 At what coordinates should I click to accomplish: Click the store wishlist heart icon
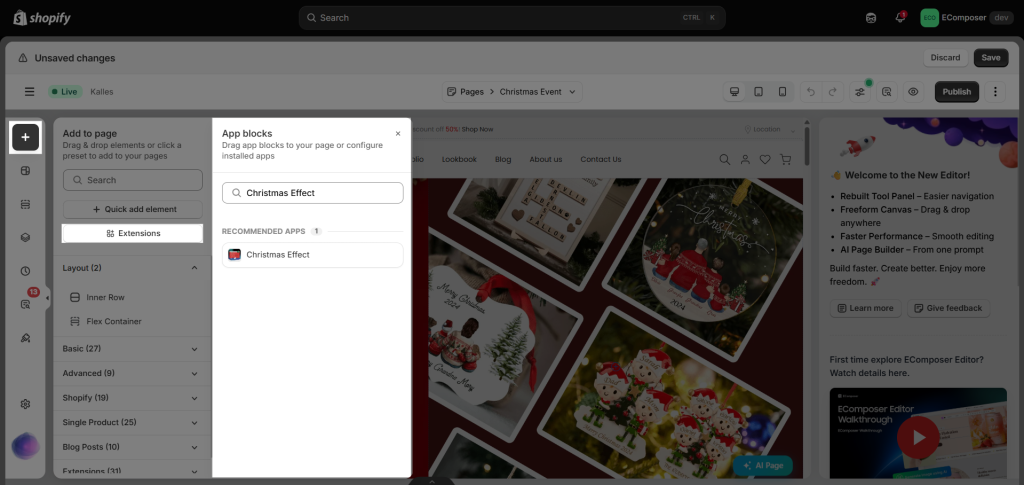coord(765,159)
